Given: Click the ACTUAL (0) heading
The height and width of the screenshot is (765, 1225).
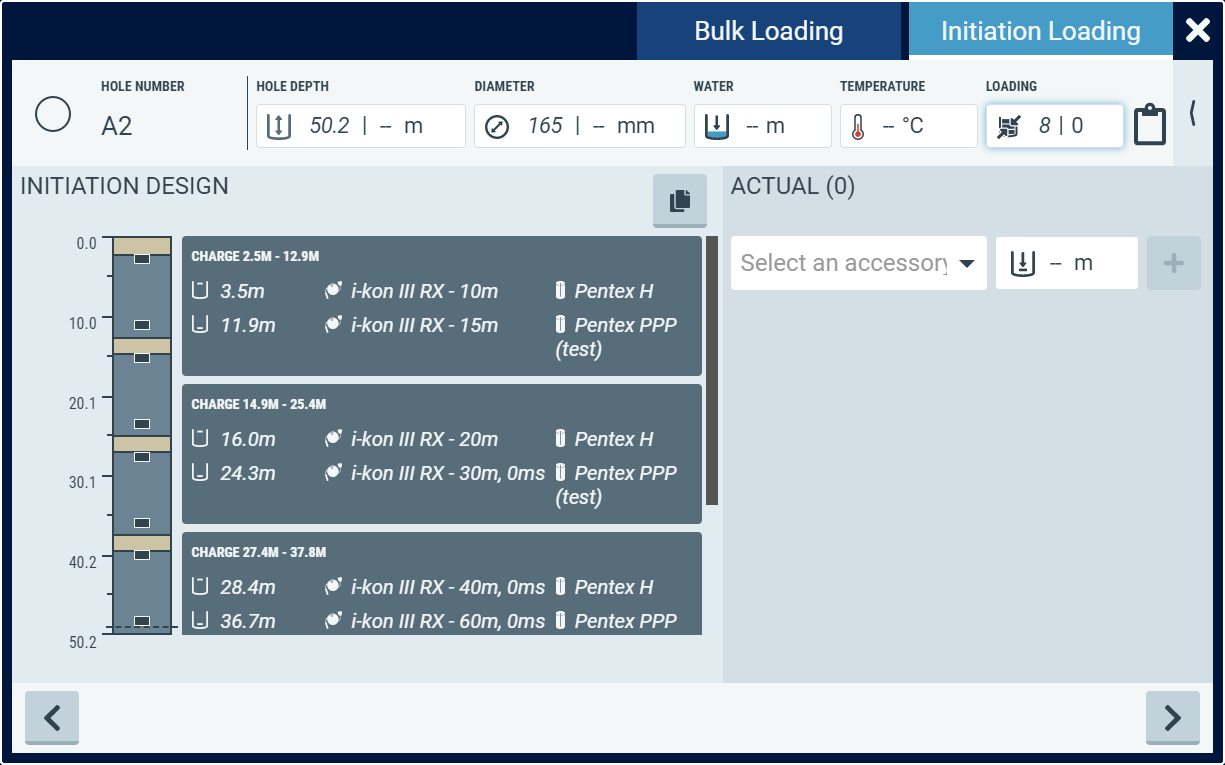Looking at the screenshot, I should click(793, 186).
